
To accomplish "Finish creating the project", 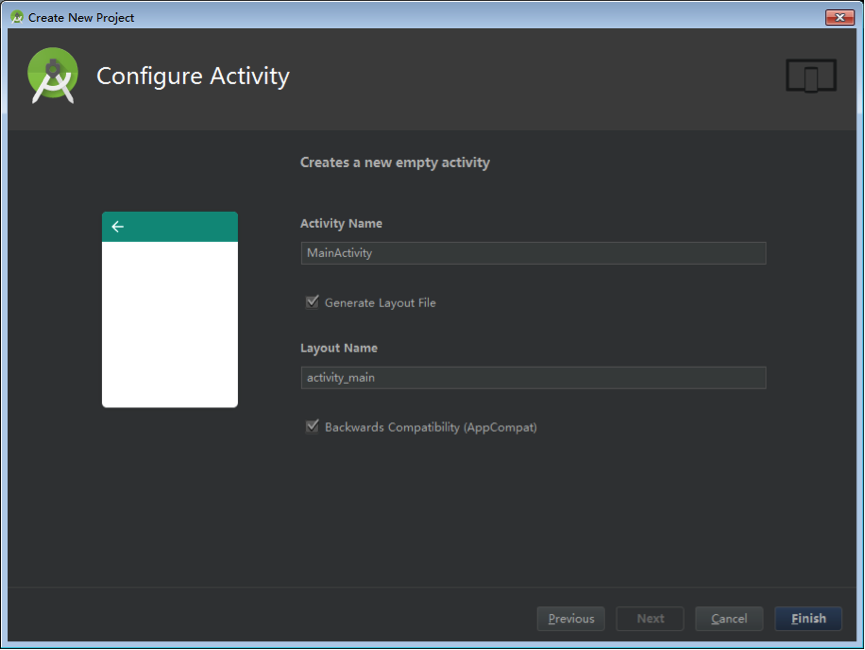I will [x=808, y=619].
